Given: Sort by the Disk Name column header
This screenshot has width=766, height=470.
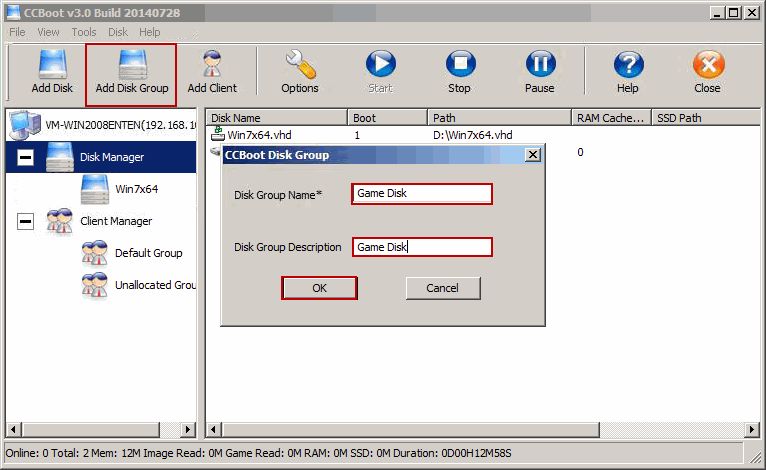Looking at the screenshot, I should tap(277, 118).
